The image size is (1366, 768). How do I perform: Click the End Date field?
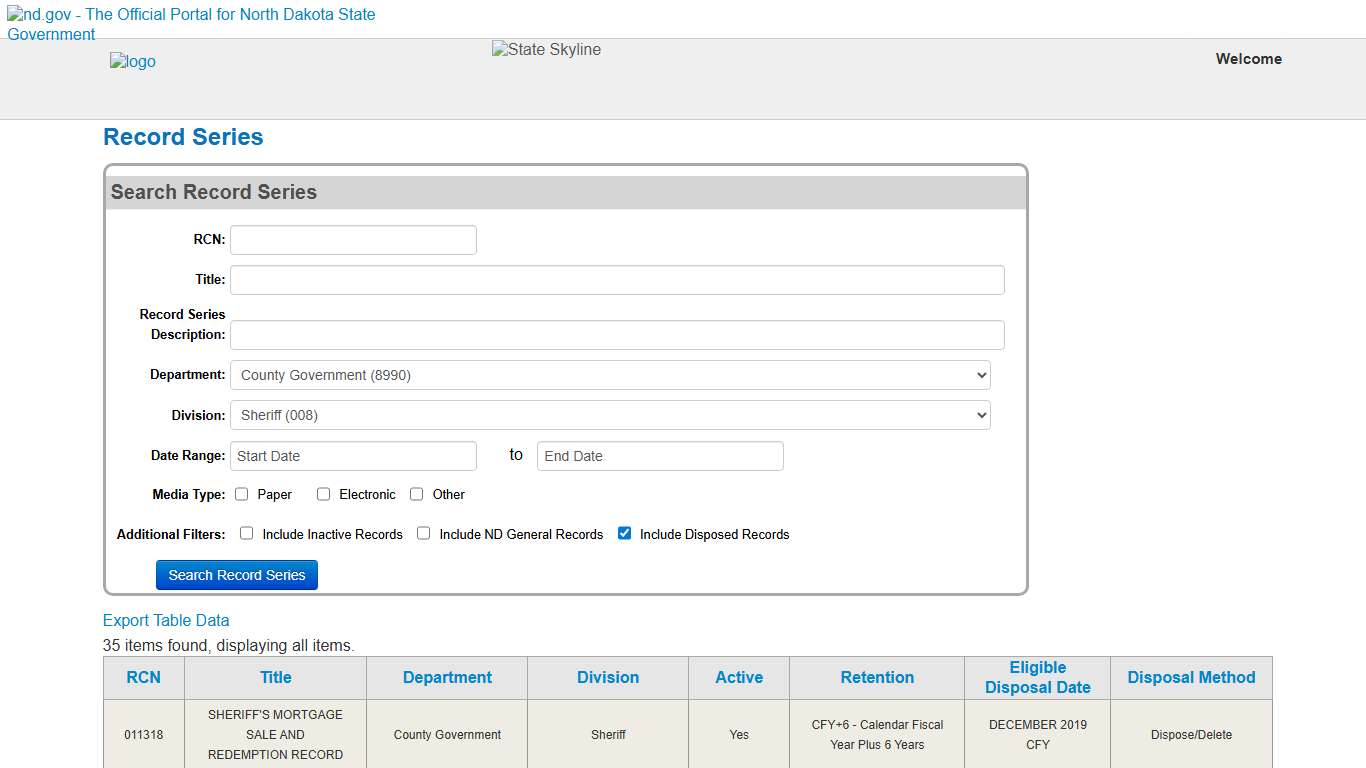659,455
